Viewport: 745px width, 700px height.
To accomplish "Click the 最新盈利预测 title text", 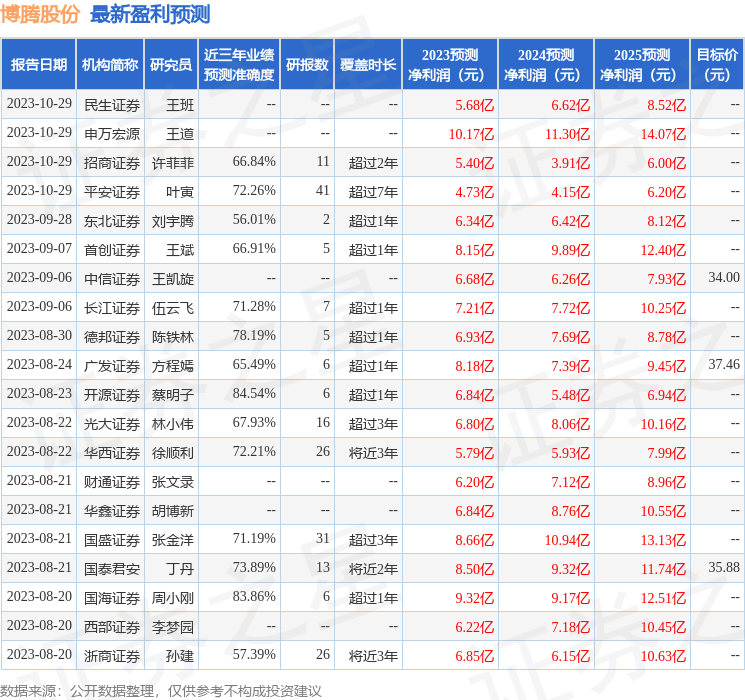I will tap(150, 14).
